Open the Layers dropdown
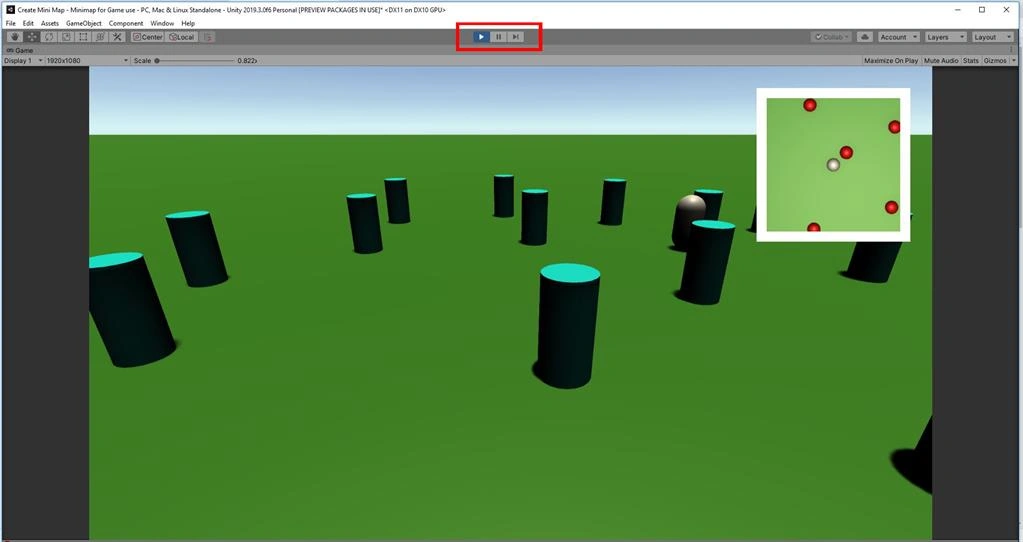 click(945, 37)
